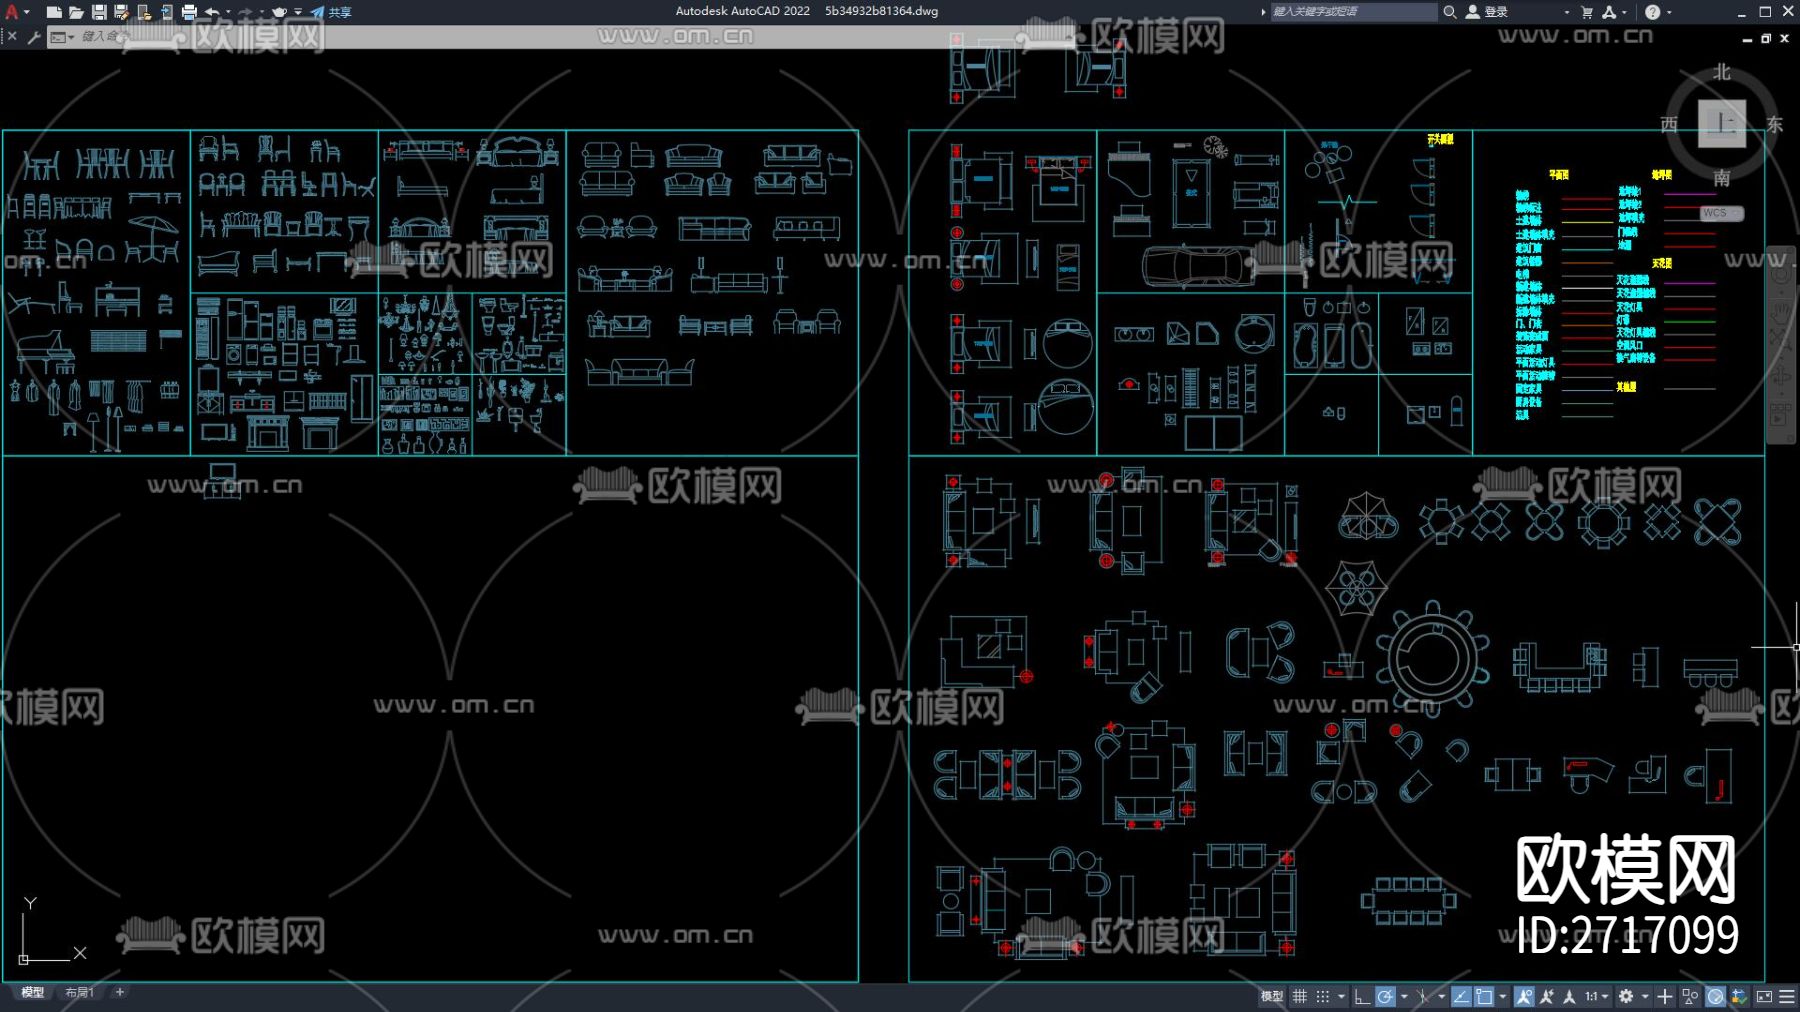The width and height of the screenshot is (1800, 1012).
Task: Click the isolate objects shapes icon
Action: [x=1690, y=996]
